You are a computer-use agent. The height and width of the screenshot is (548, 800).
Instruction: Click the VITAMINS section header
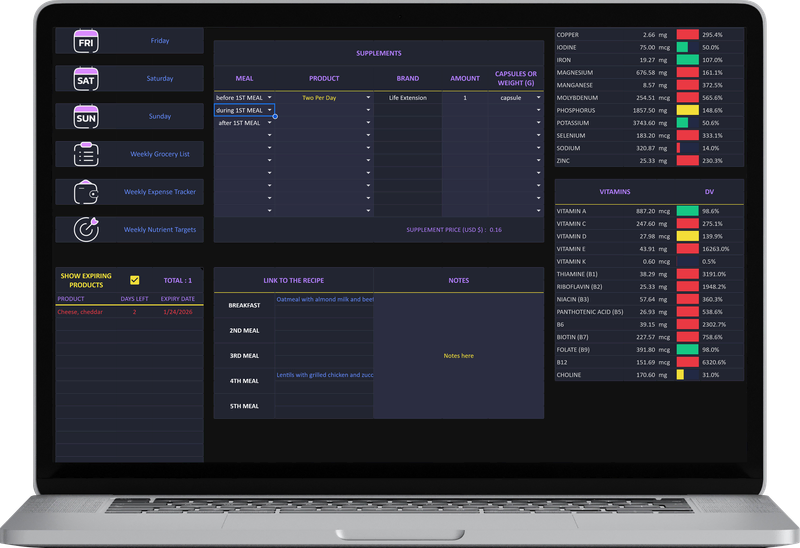coord(615,192)
